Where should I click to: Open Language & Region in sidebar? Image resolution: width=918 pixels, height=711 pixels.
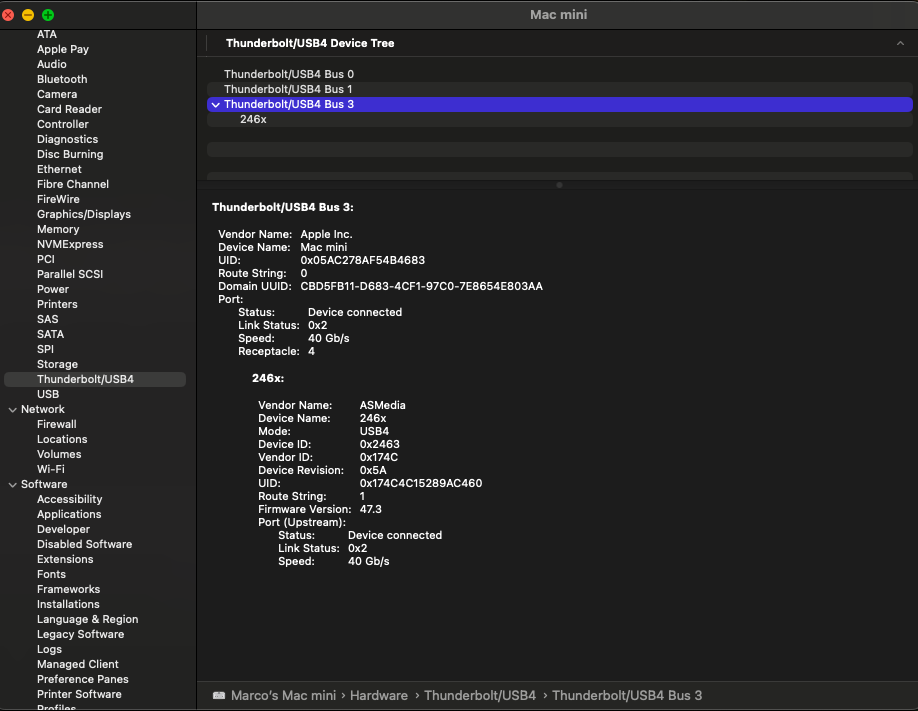click(87, 619)
